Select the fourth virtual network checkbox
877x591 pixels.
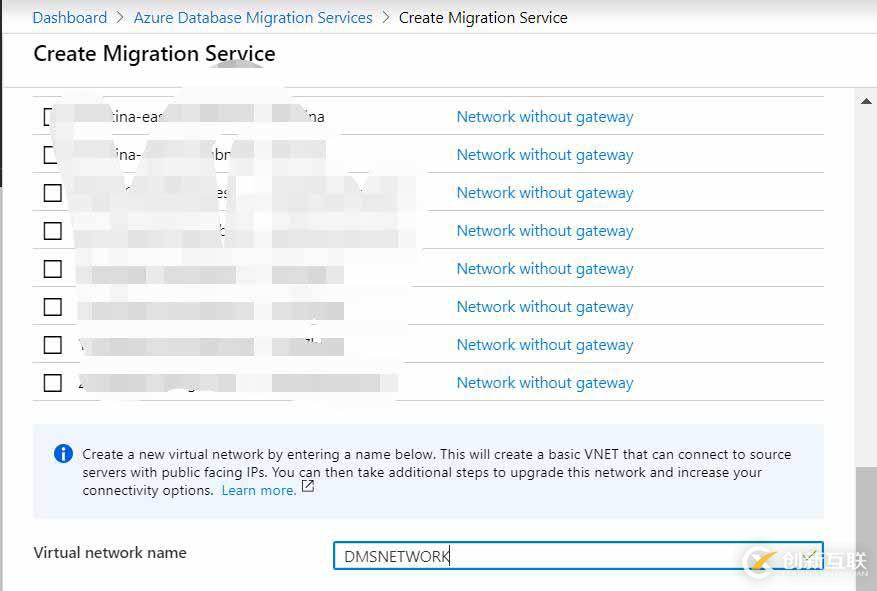(x=53, y=231)
